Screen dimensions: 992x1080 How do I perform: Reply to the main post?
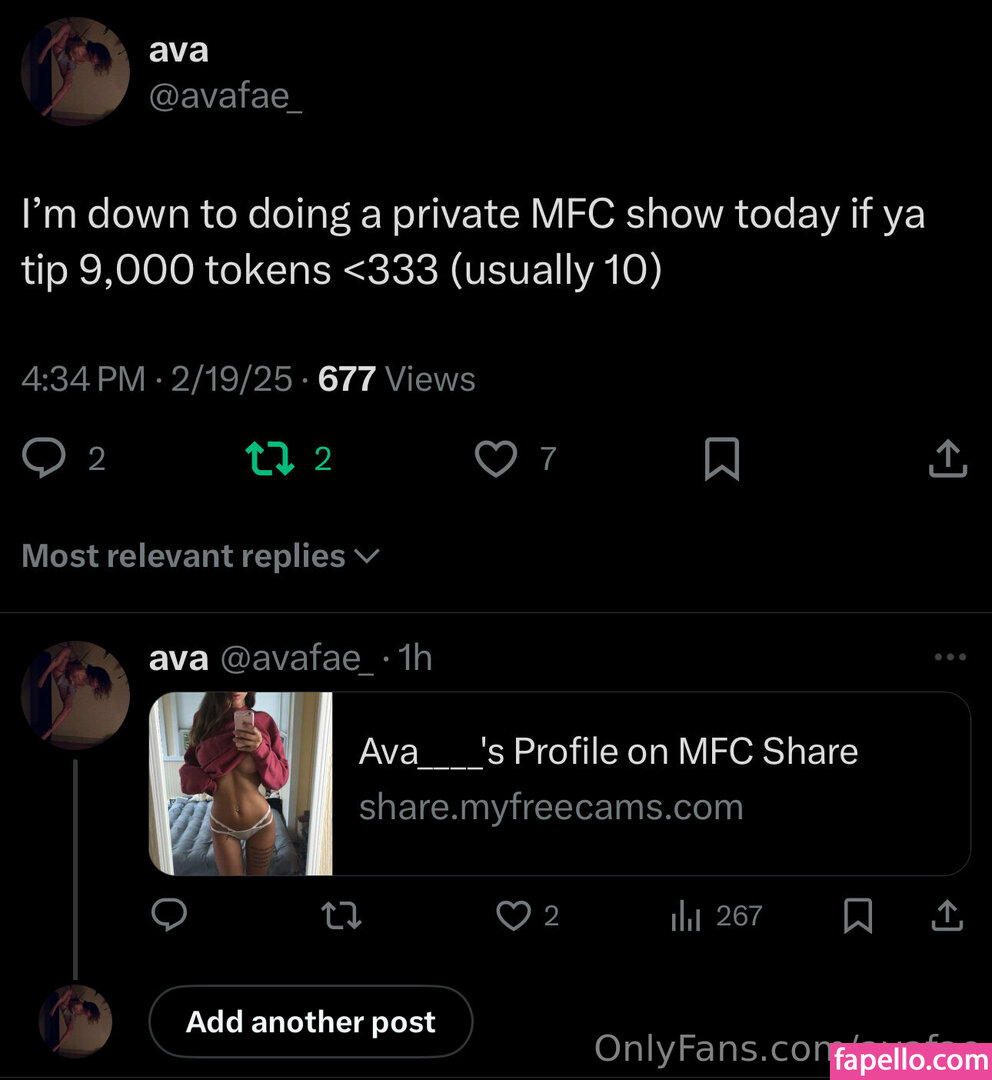pos(43,459)
